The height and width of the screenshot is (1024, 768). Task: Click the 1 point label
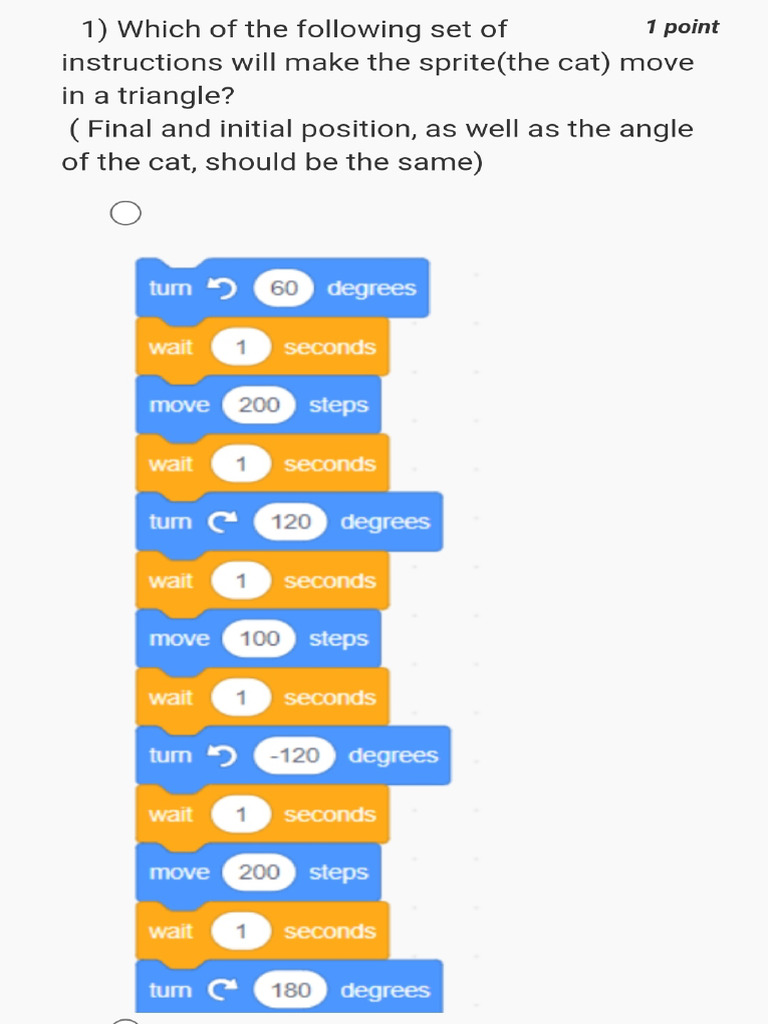[x=682, y=27]
